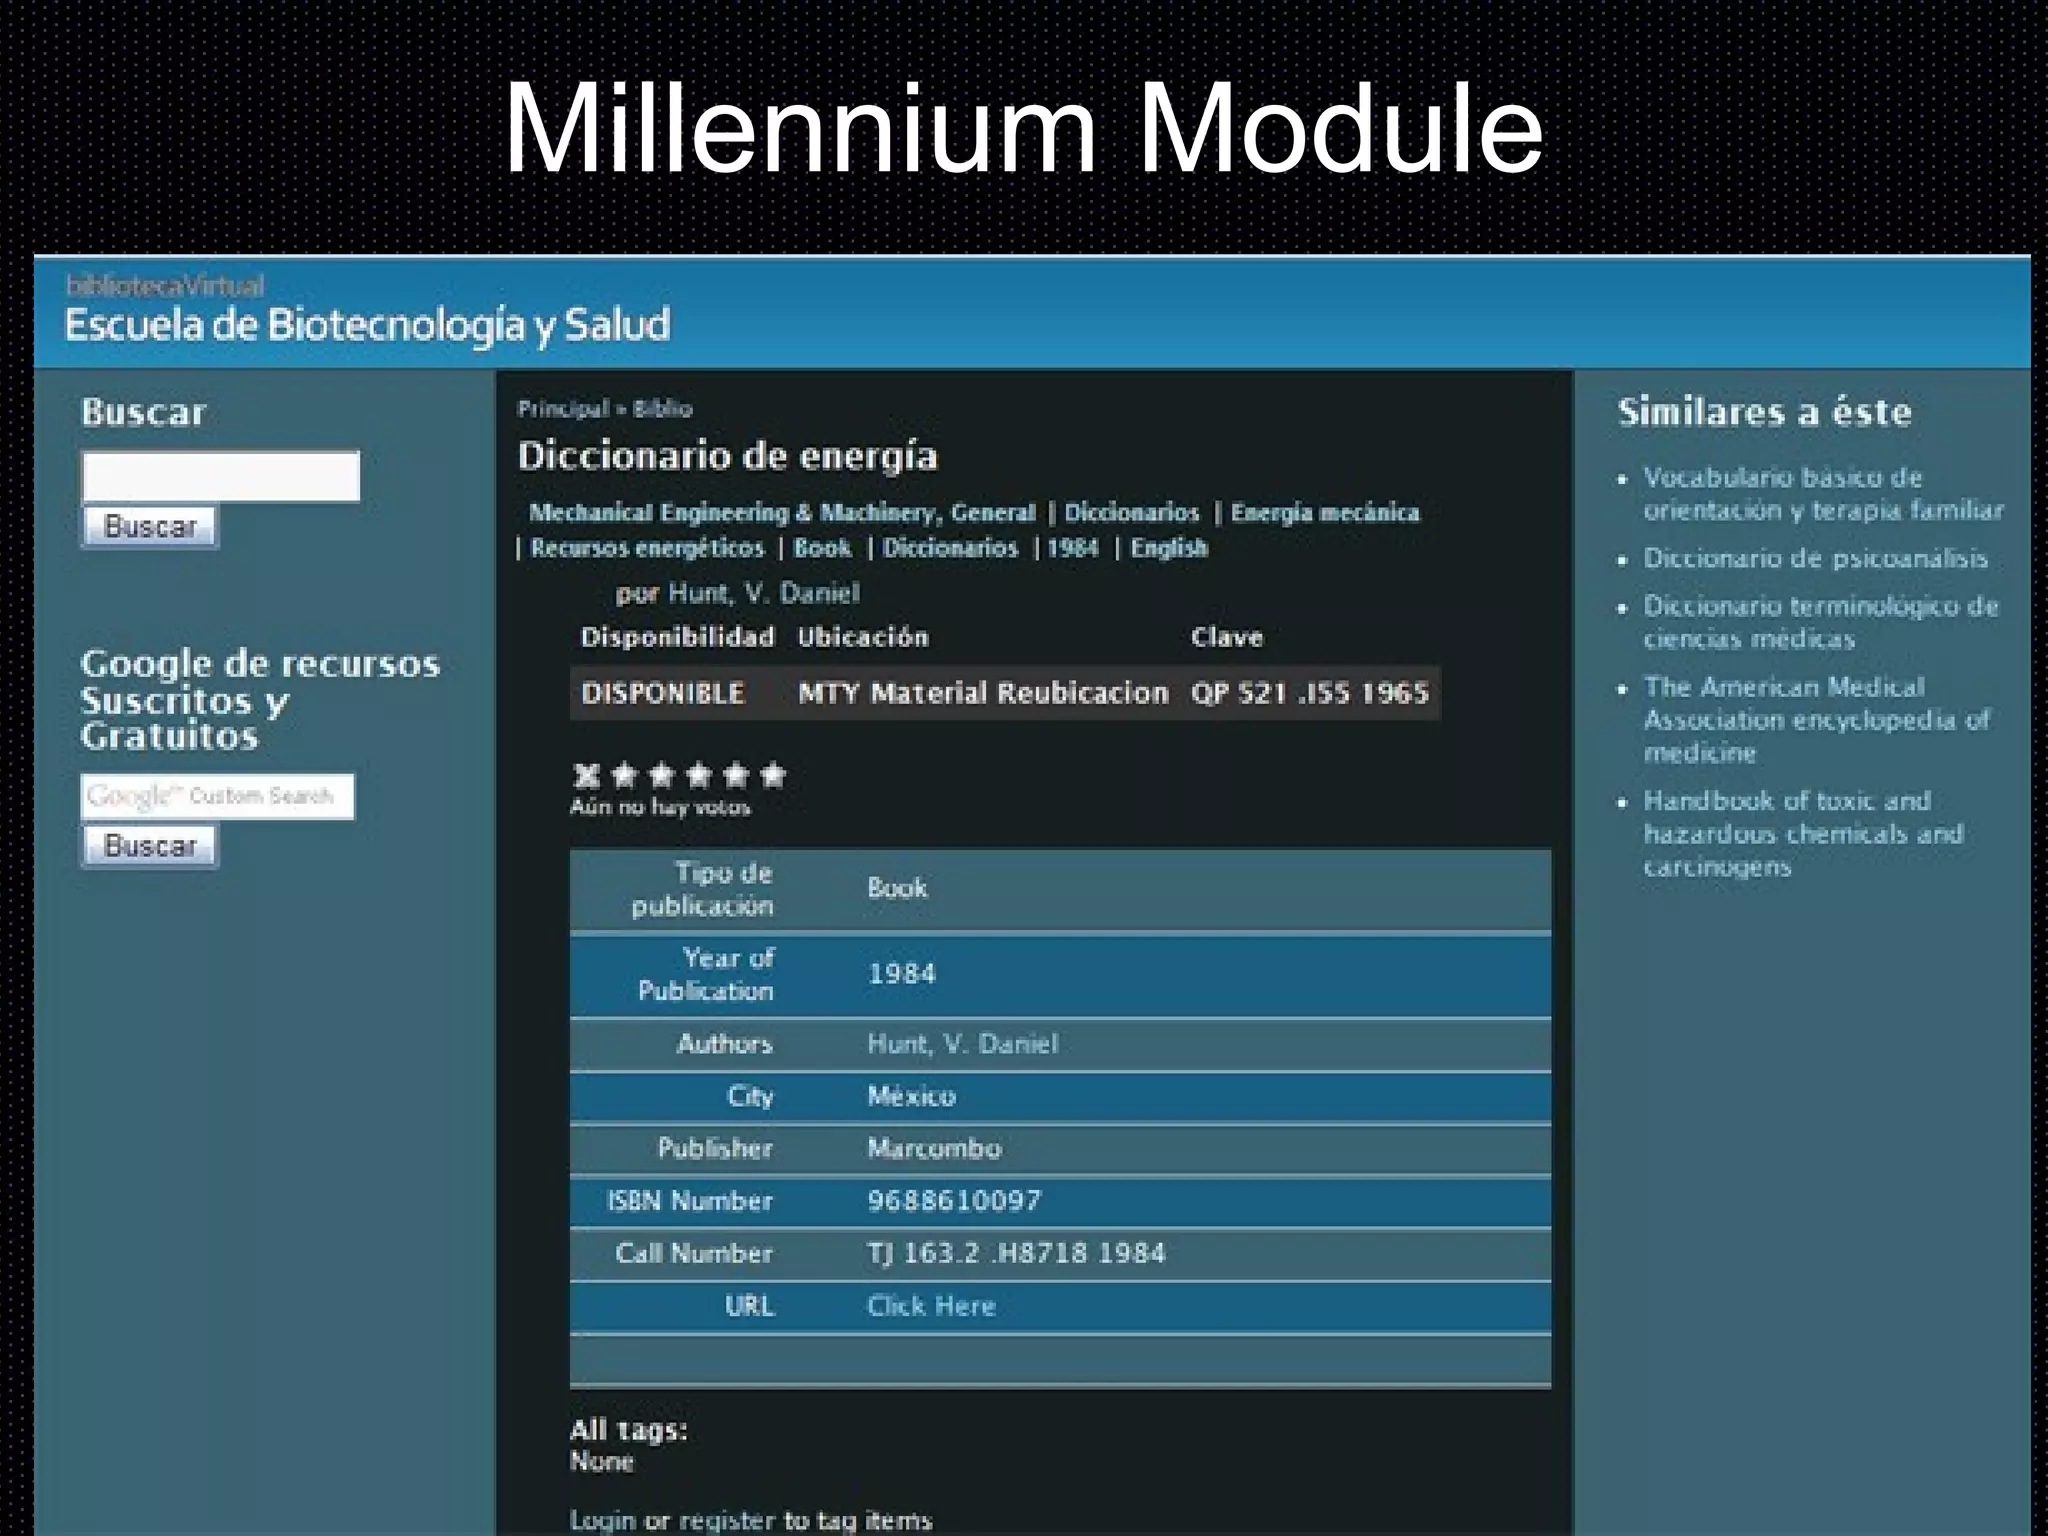Open Diccionario terminológico de ciencias médicas
This screenshot has height=1536, width=2048.
coord(1821,622)
